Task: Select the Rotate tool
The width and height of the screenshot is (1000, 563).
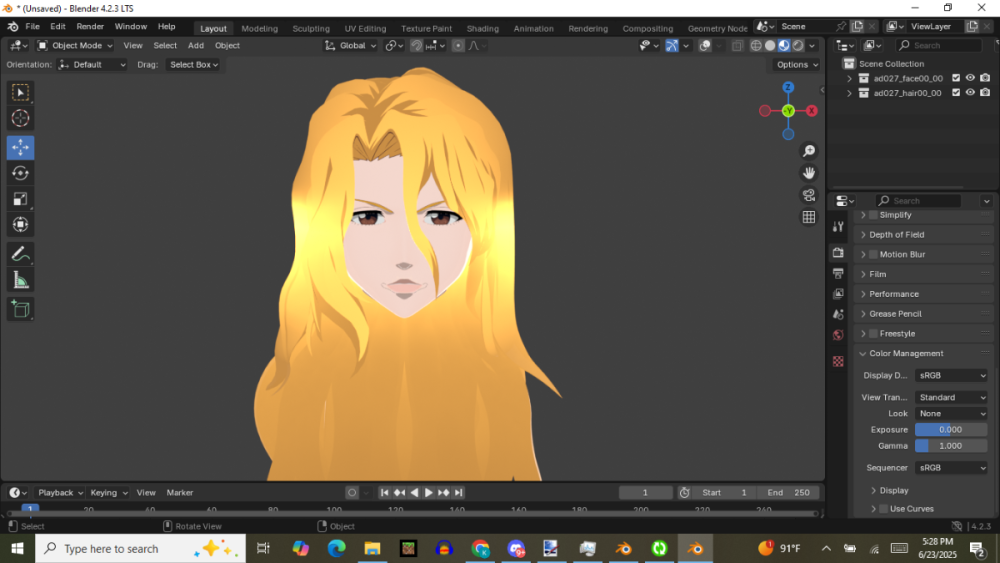Action: [20, 173]
